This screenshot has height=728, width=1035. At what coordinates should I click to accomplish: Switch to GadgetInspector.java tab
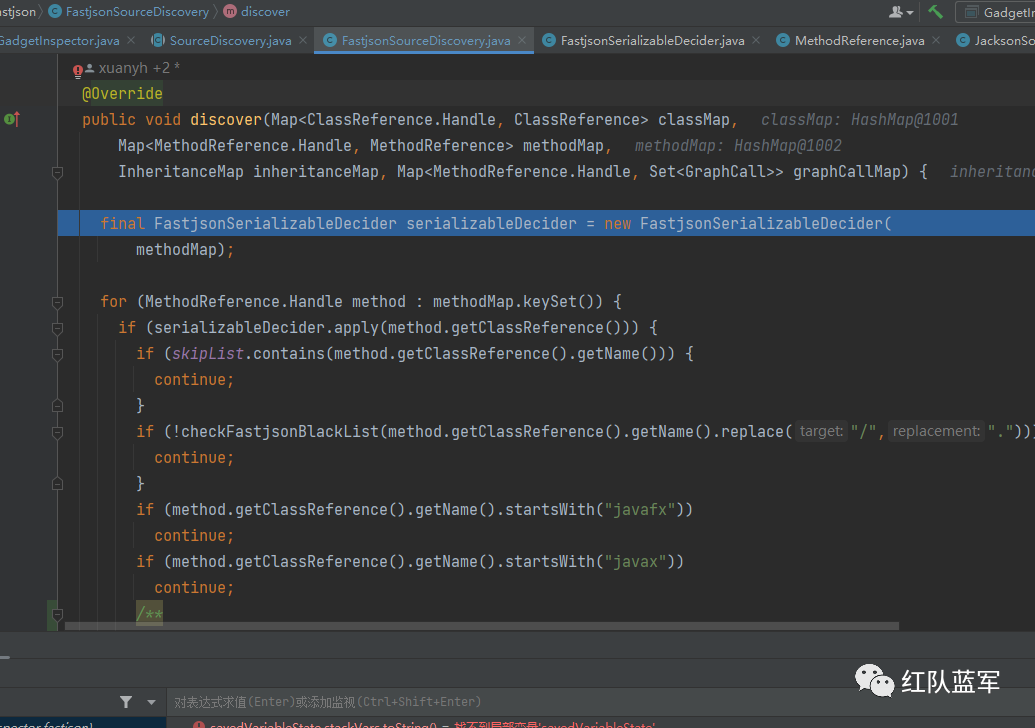pyautogui.click(x=59, y=40)
